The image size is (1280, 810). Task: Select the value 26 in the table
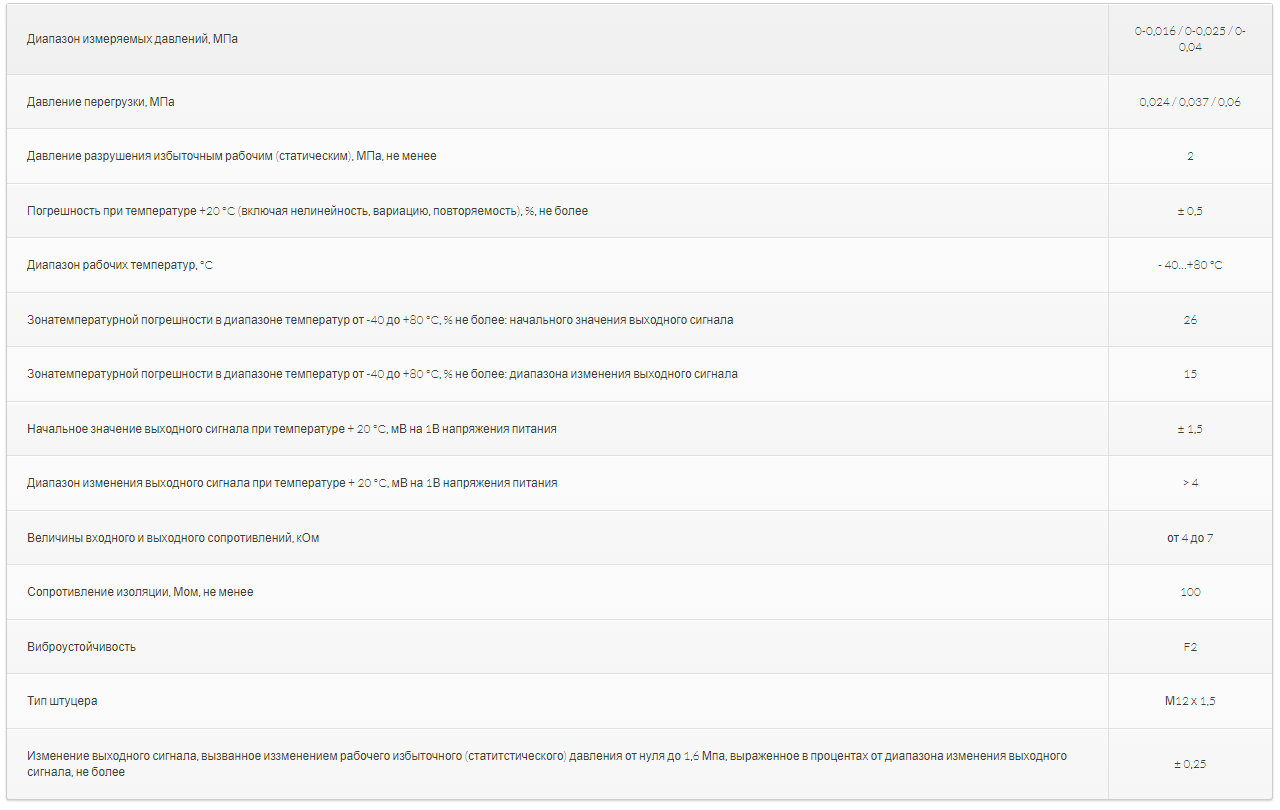point(1189,320)
